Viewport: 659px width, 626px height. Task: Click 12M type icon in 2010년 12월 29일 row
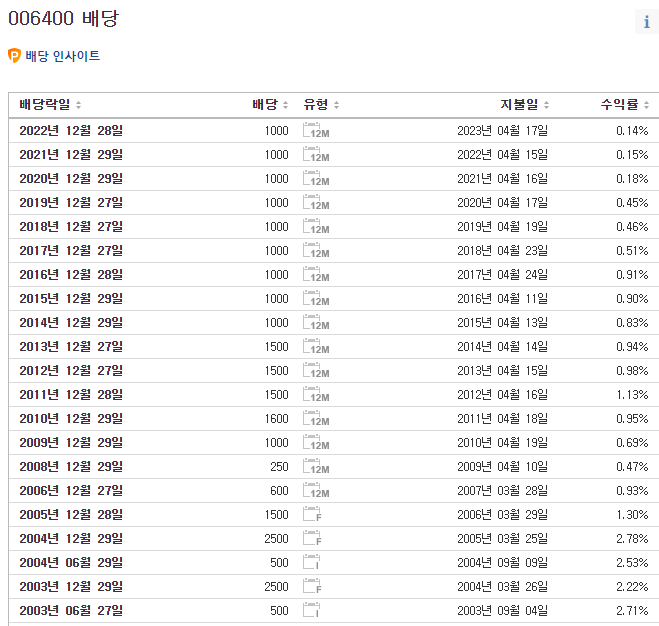pyautogui.click(x=316, y=418)
